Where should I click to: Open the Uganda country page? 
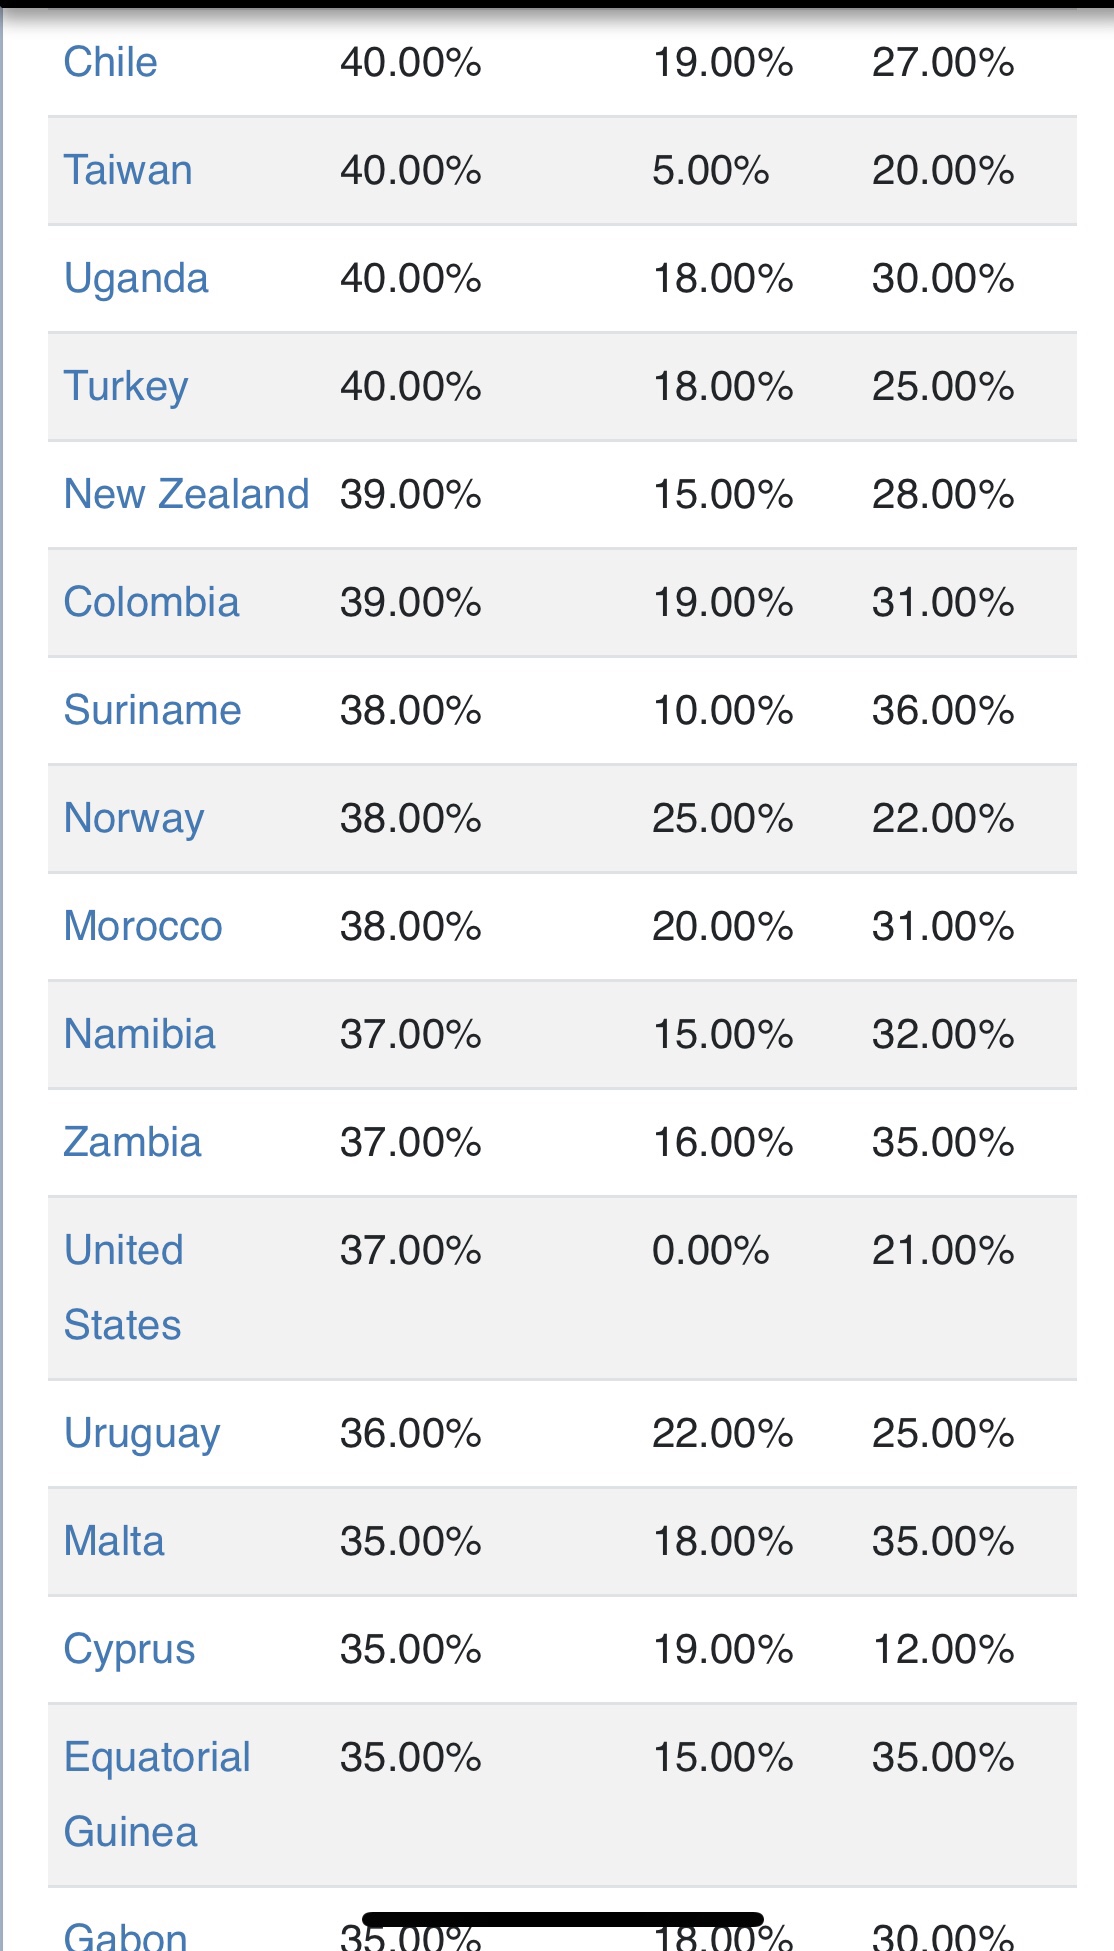point(136,278)
